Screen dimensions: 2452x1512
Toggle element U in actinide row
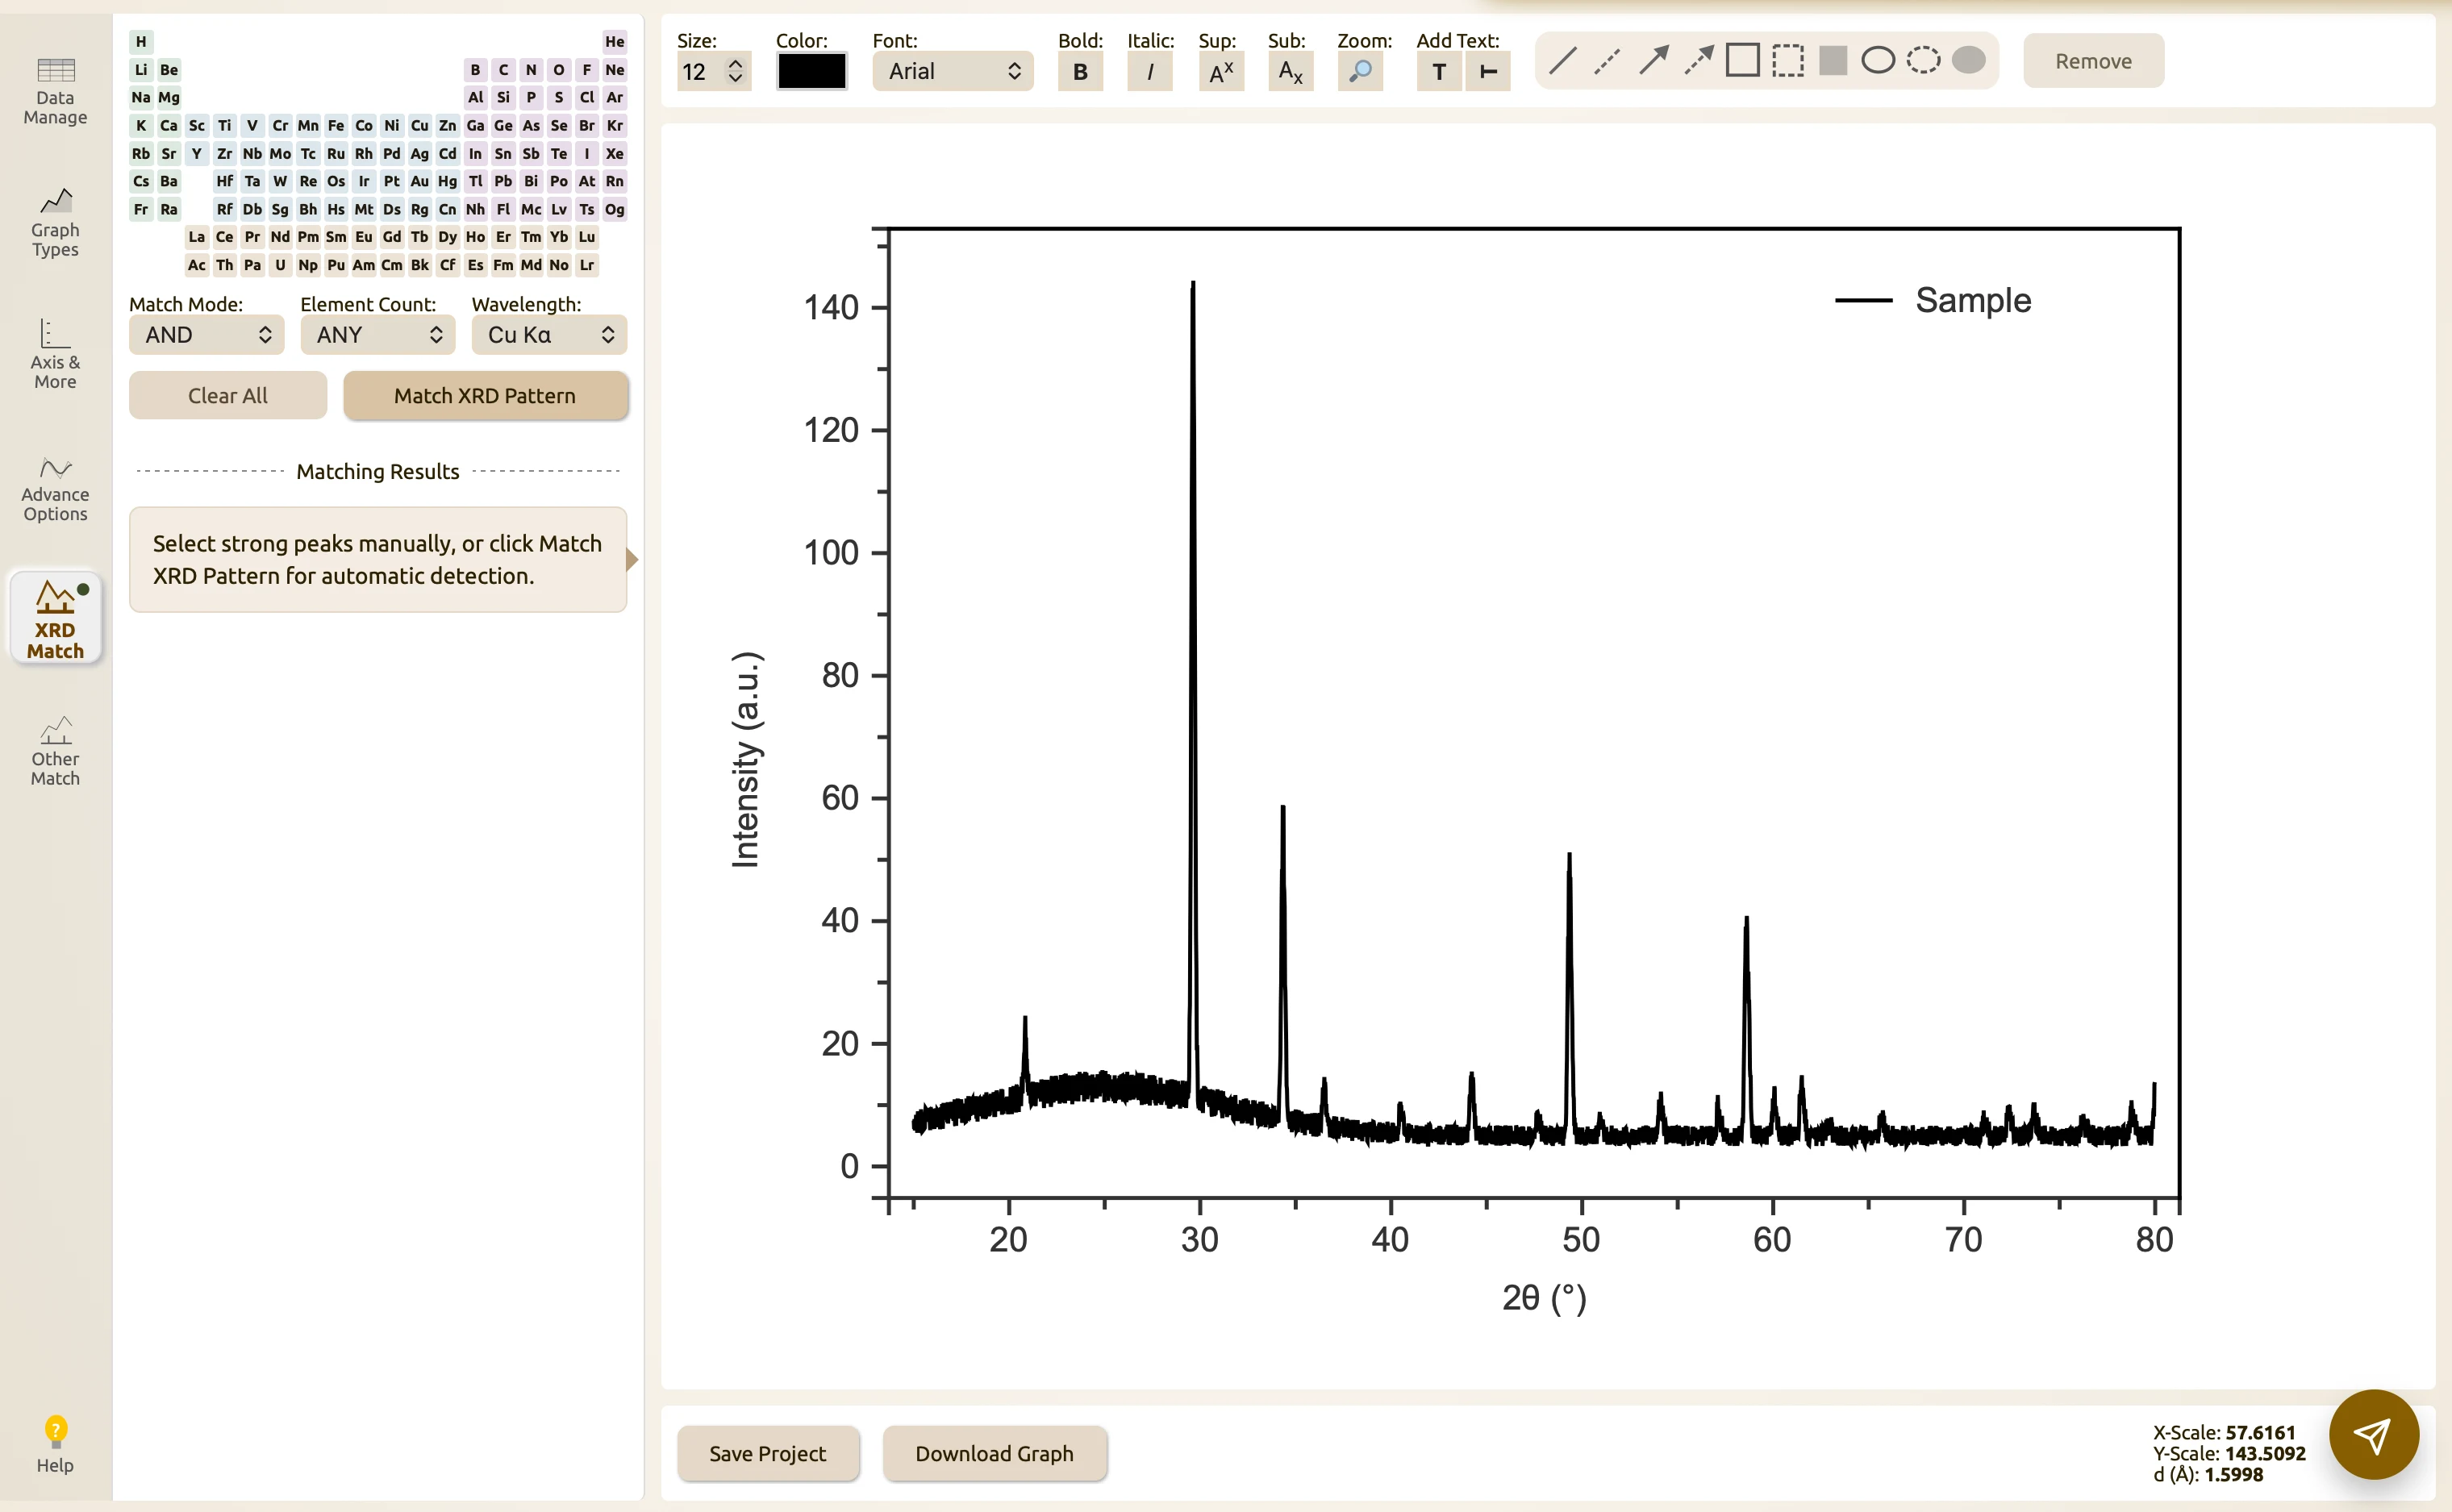click(x=280, y=265)
